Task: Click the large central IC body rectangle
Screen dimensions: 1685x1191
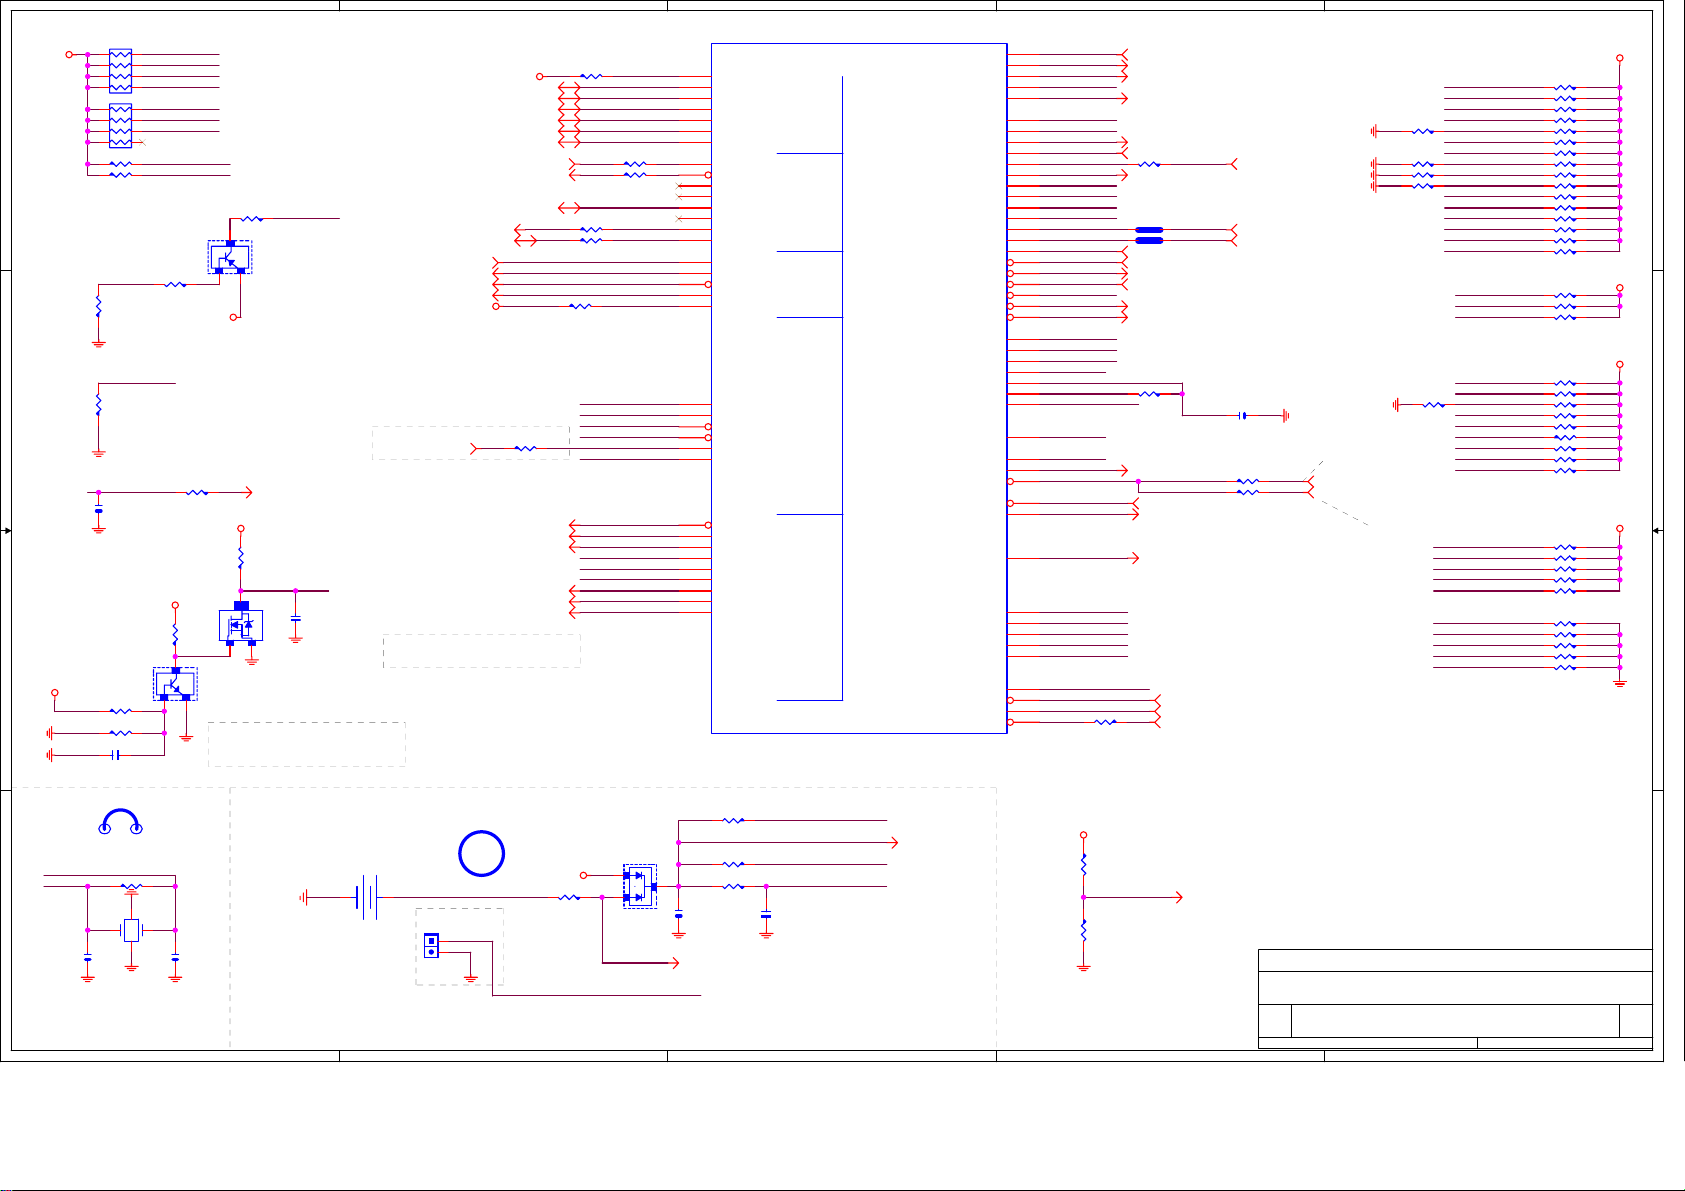Action: pos(859,388)
